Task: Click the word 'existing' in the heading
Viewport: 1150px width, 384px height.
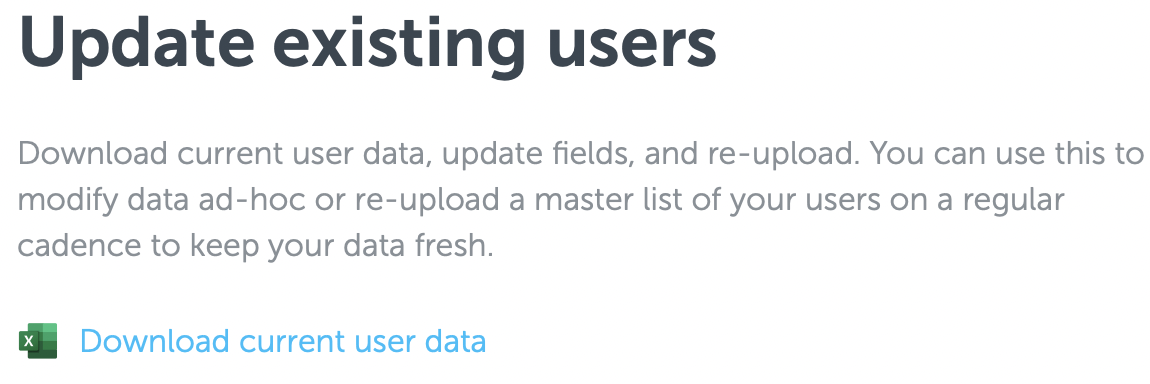Action: point(400,44)
